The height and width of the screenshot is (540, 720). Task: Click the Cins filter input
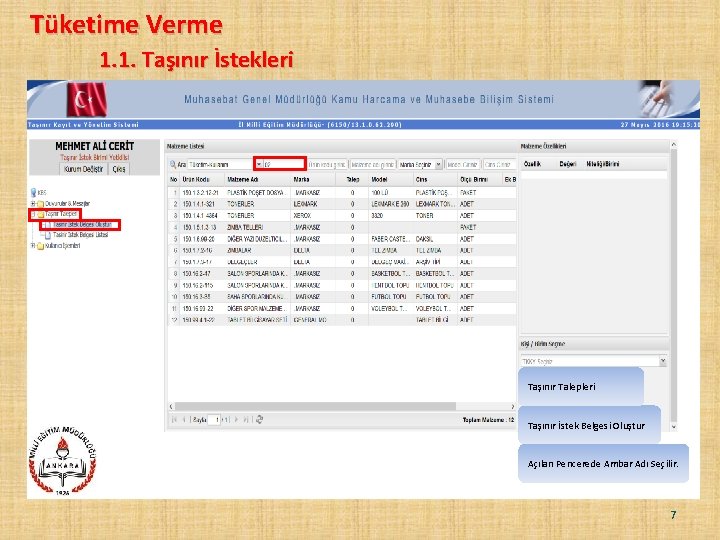tap(499, 164)
